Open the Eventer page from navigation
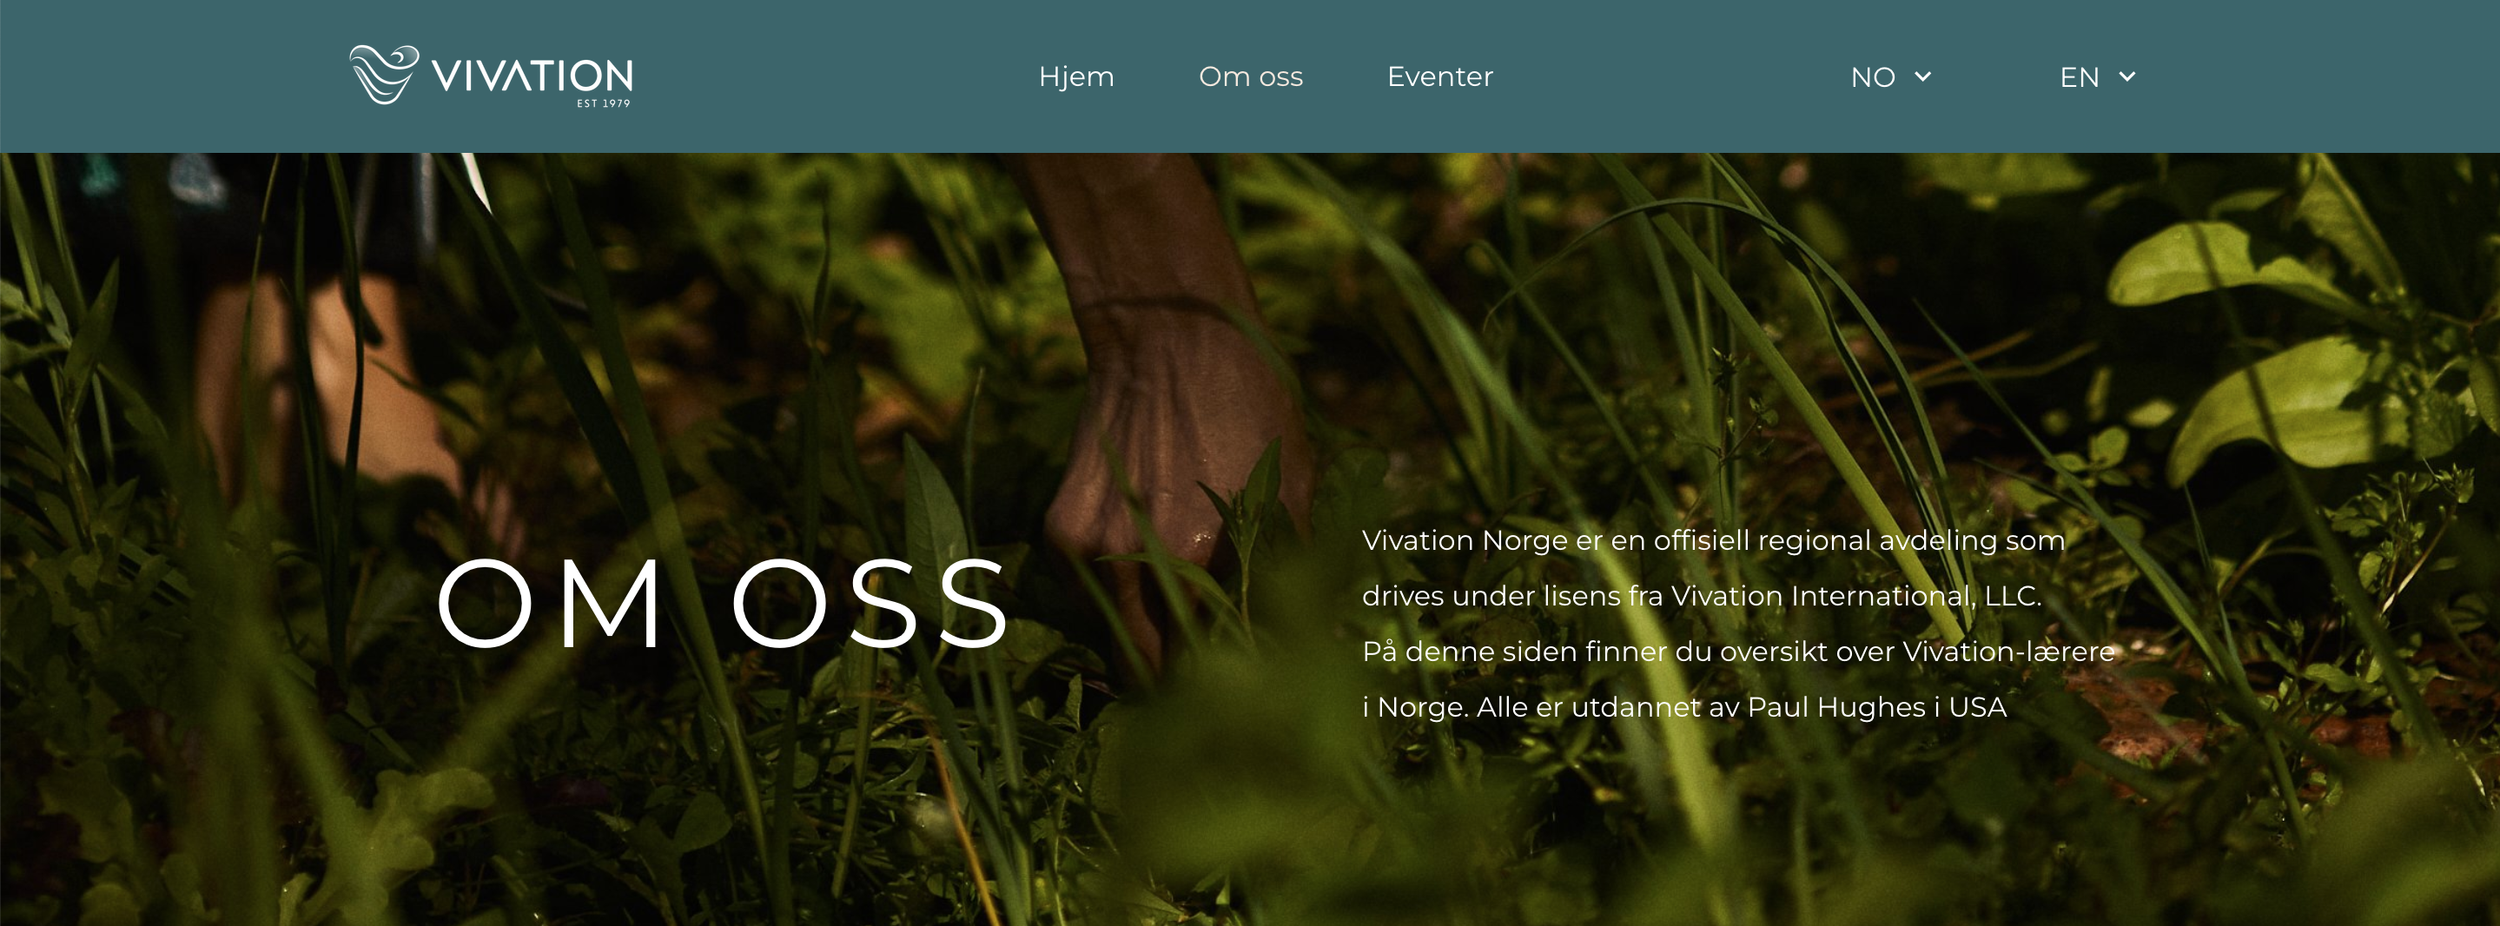This screenshot has height=926, width=2500. 1440,77
